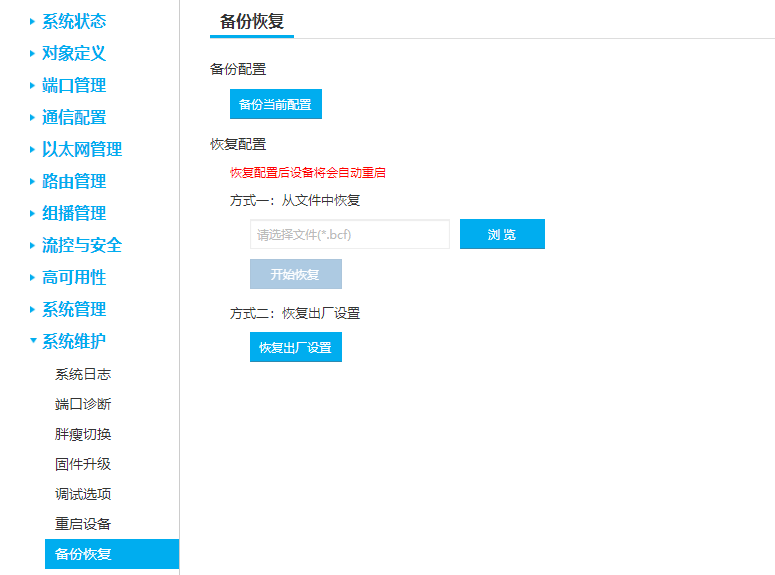The height and width of the screenshot is (575, 775).
Task: Expand the 系统管理 sidebar section
Action: [x=73, y=309]
